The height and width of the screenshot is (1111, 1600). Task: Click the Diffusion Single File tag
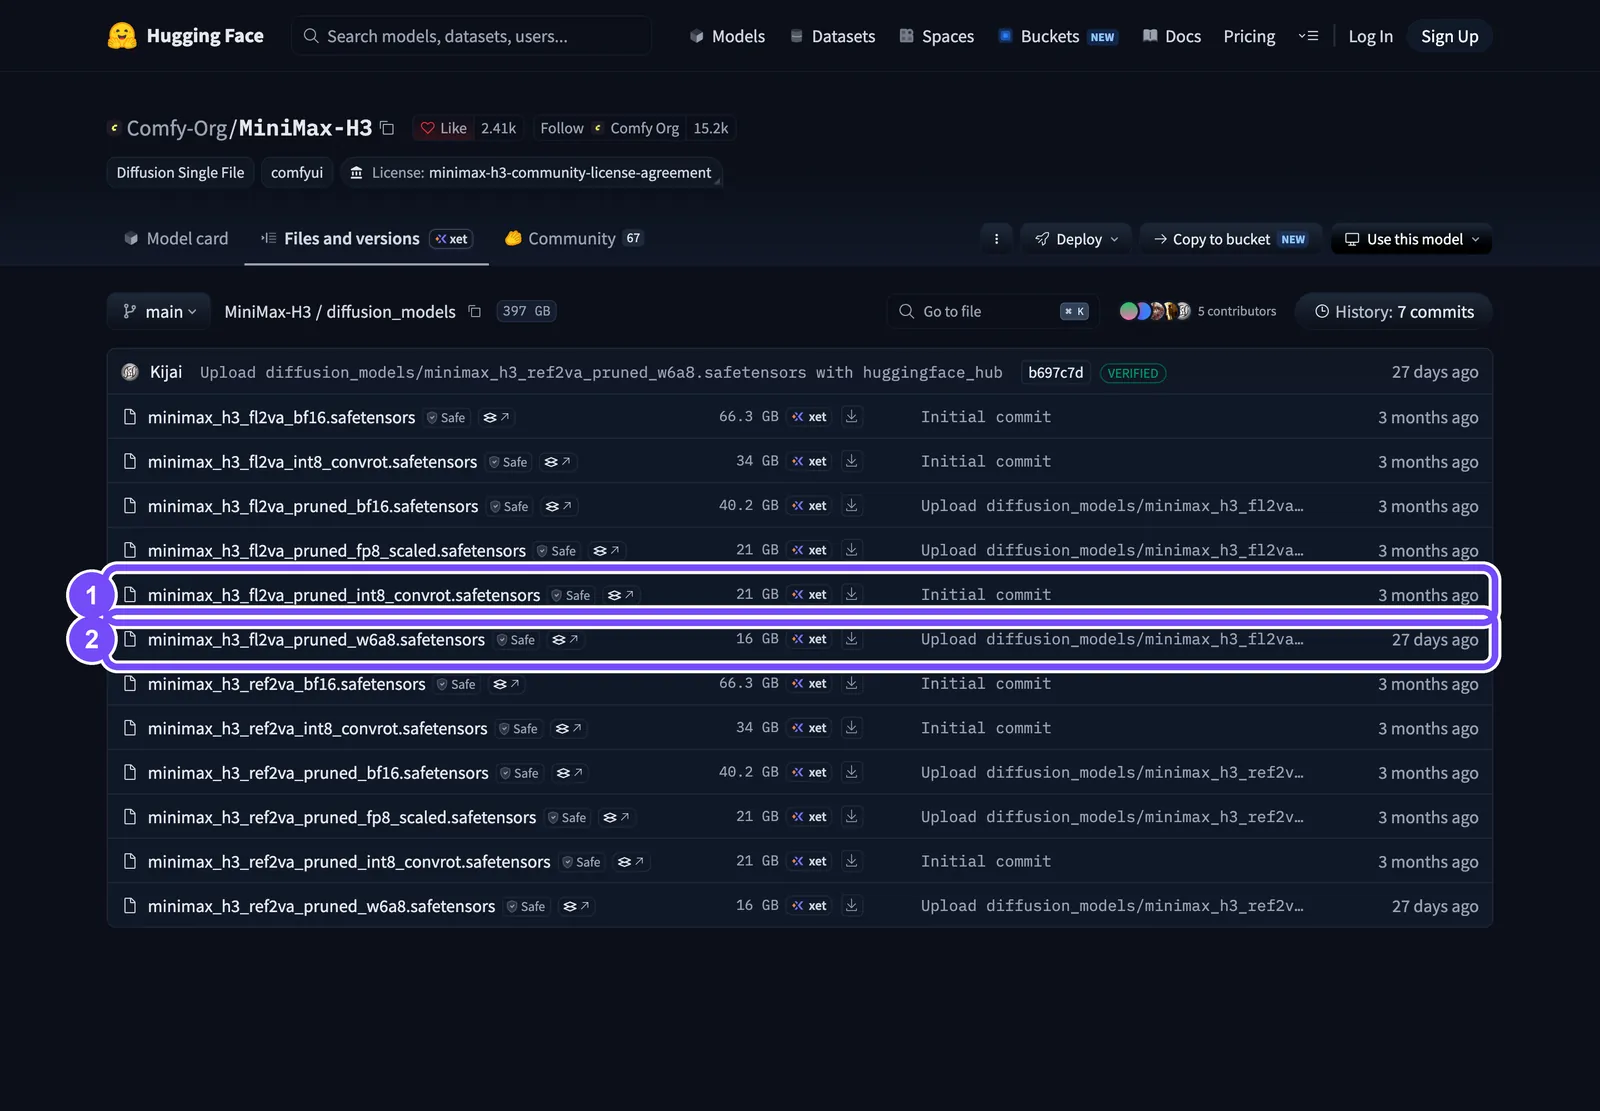click(x=180, y=172)
